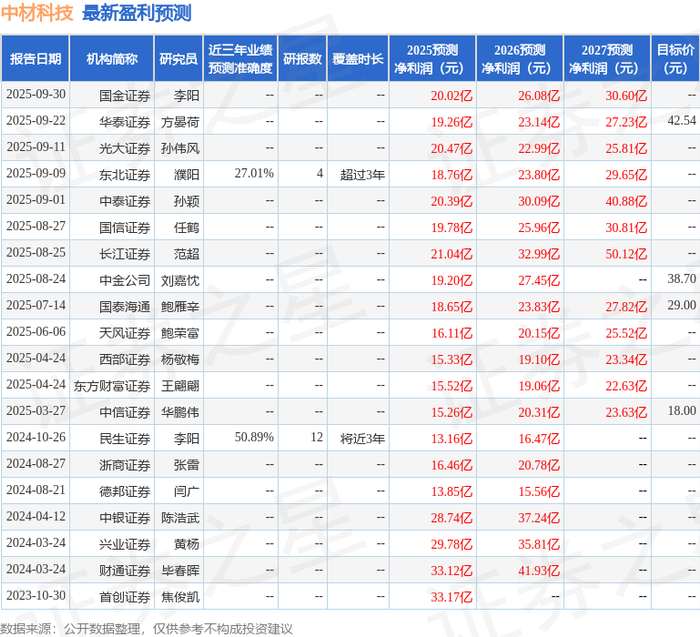This screenshot has width=700, height=637.
Task: Click institution name 光大证券
Action: click(125, 148)
